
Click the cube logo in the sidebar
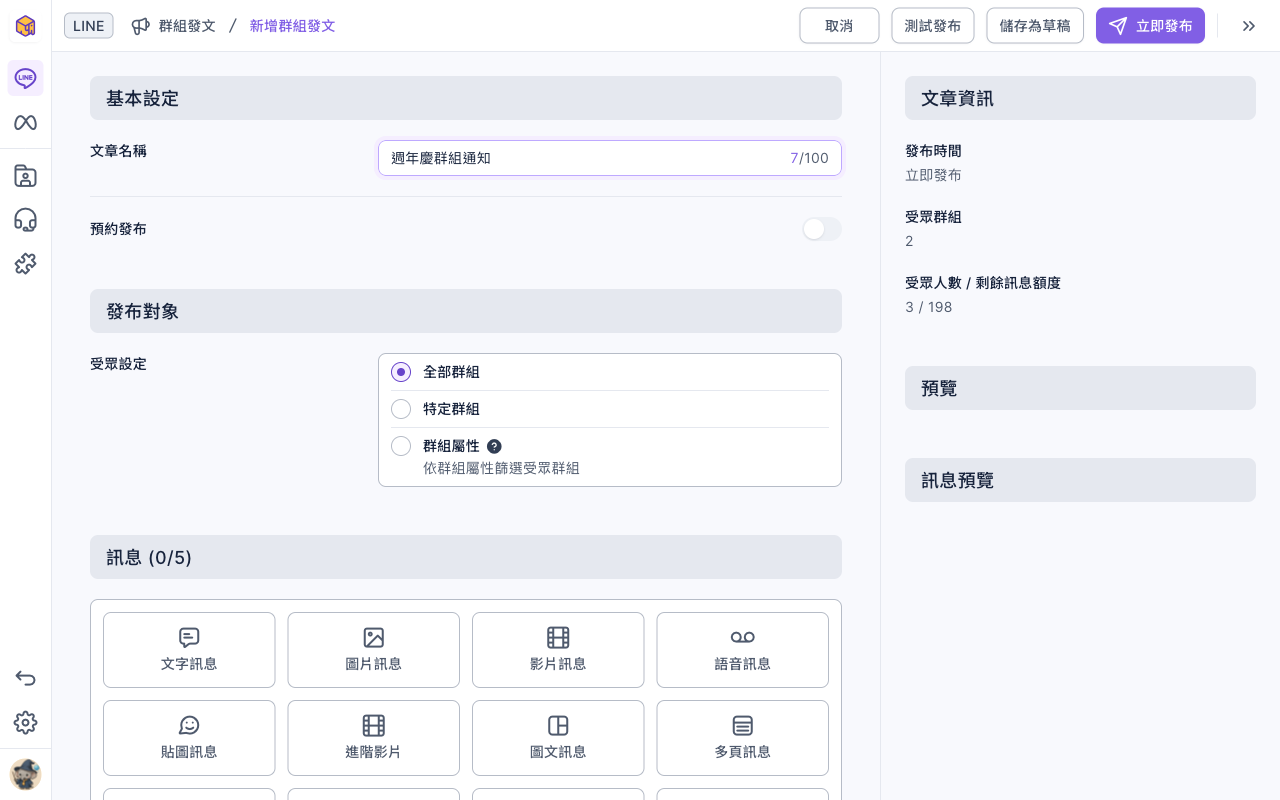click(x=25, y=26)
